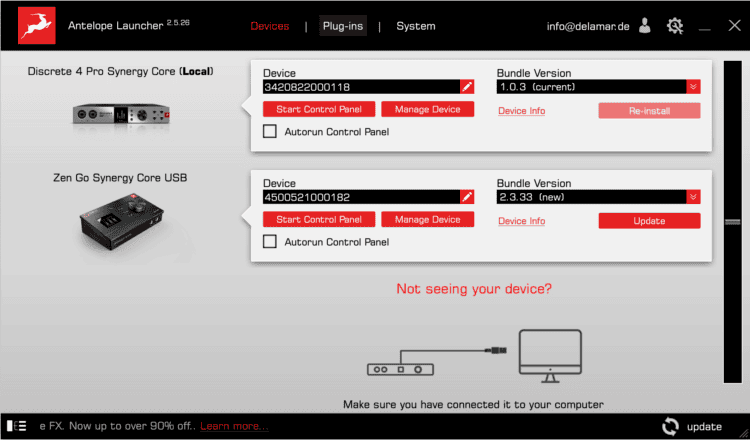Click the sidebar panel icon in footer
Image resolution: width=750 pixels, height=440 pixels.
click(17, 426)
